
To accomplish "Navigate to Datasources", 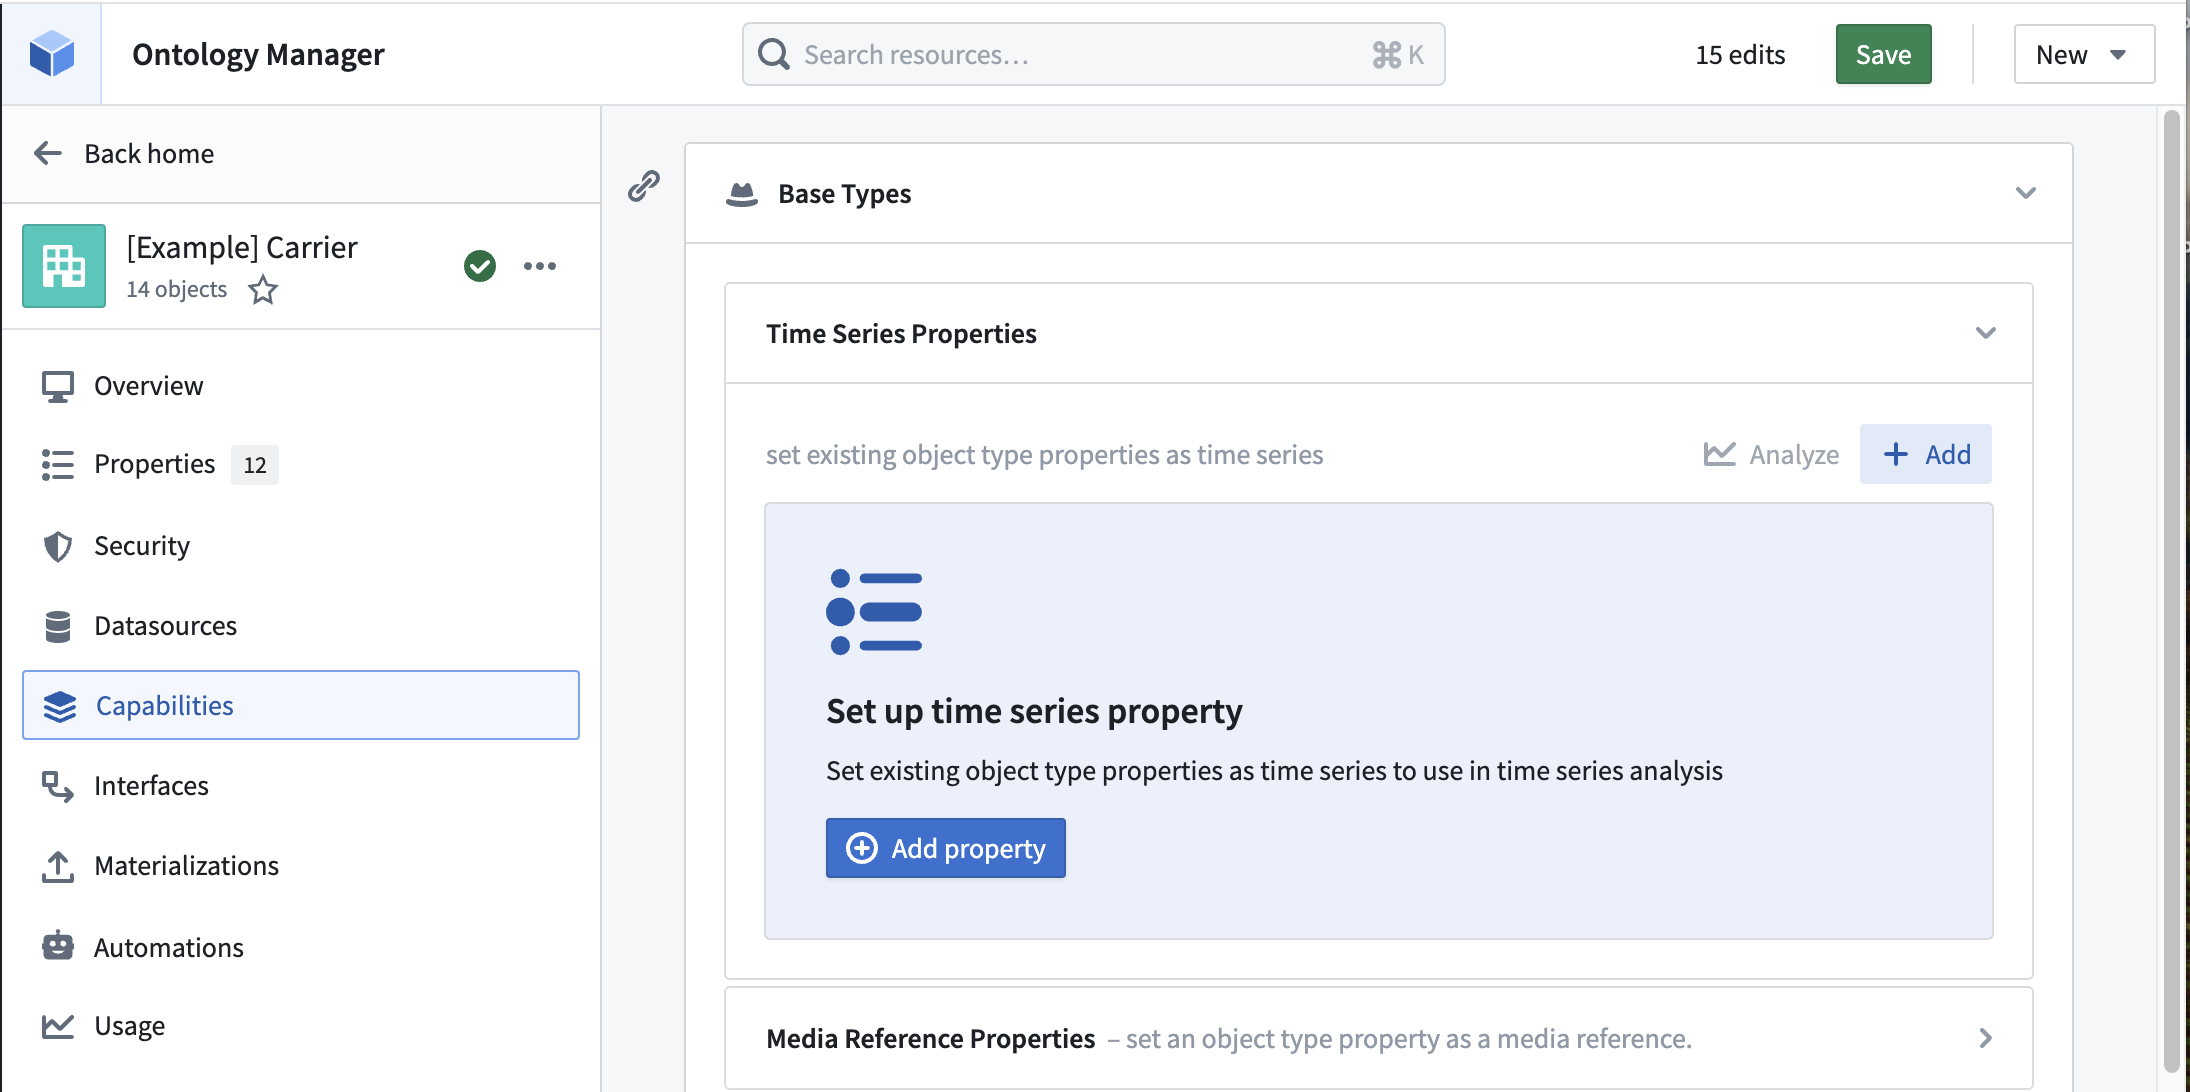I will 301,626.
